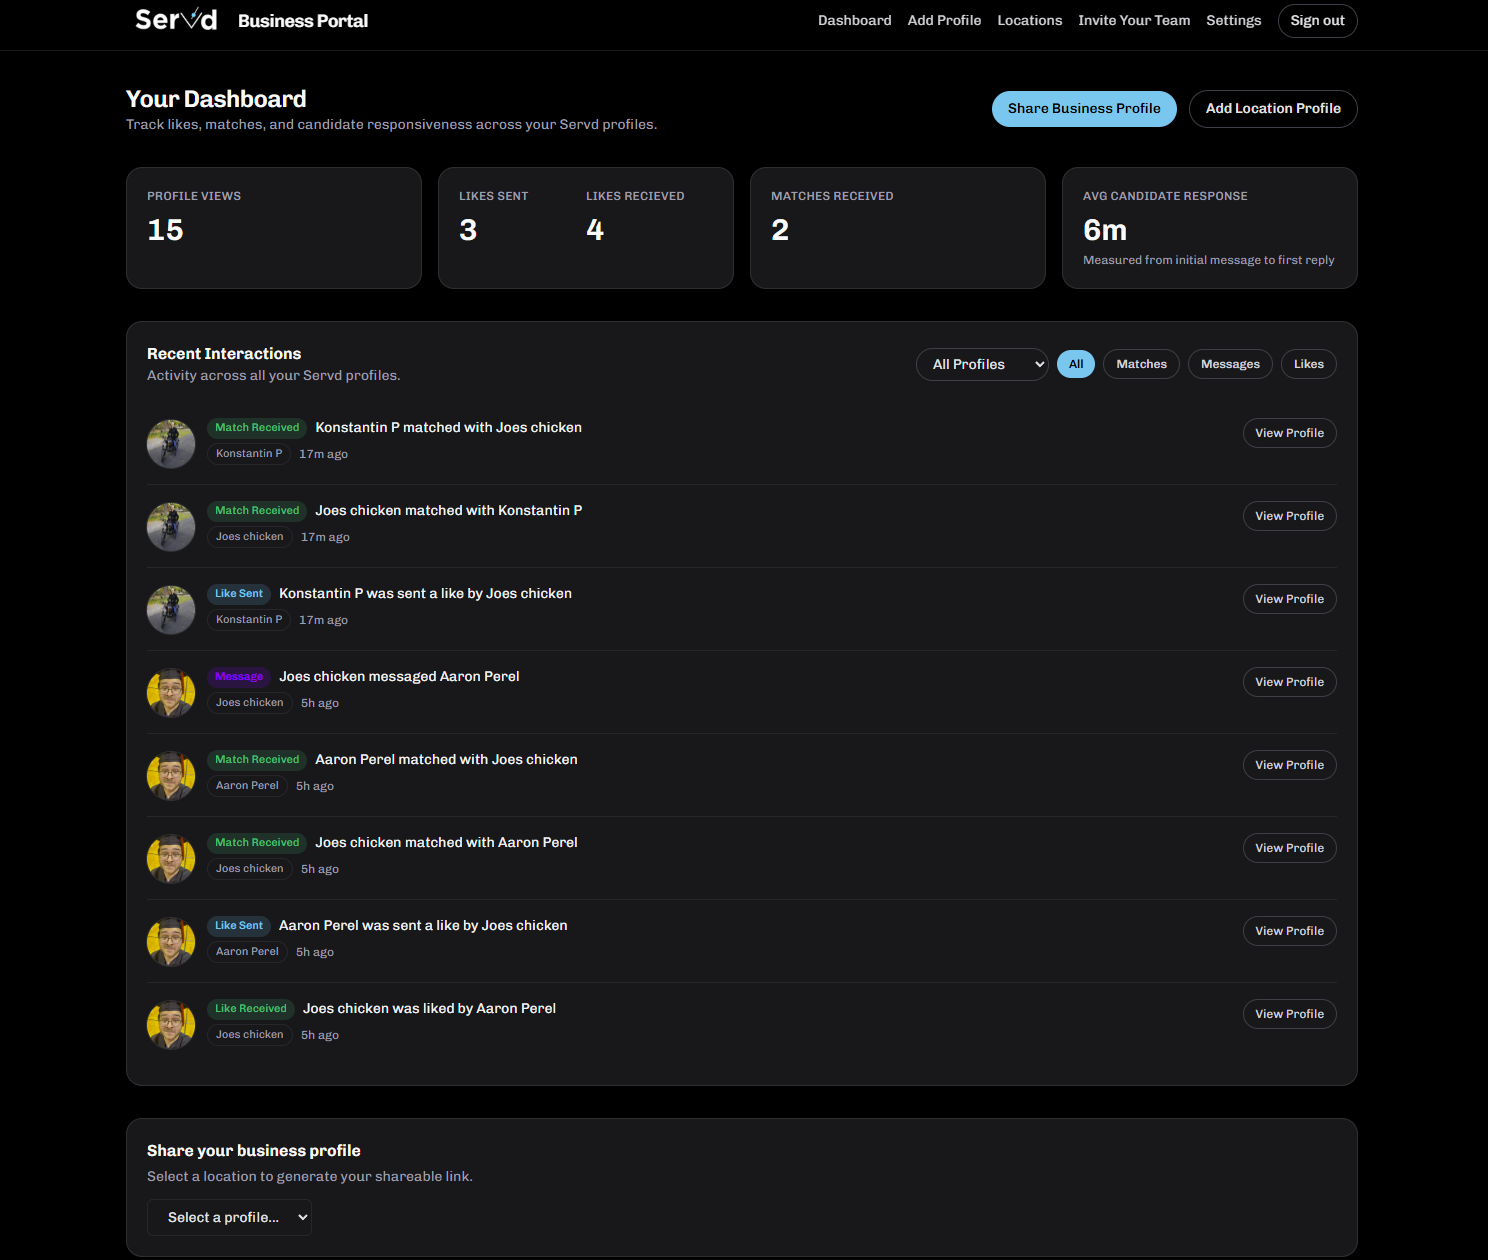The image size is (1488, 1260).
Task: Open the All Profiles filter dropdown
Action: pyautogui.click(x=981, y=365)
